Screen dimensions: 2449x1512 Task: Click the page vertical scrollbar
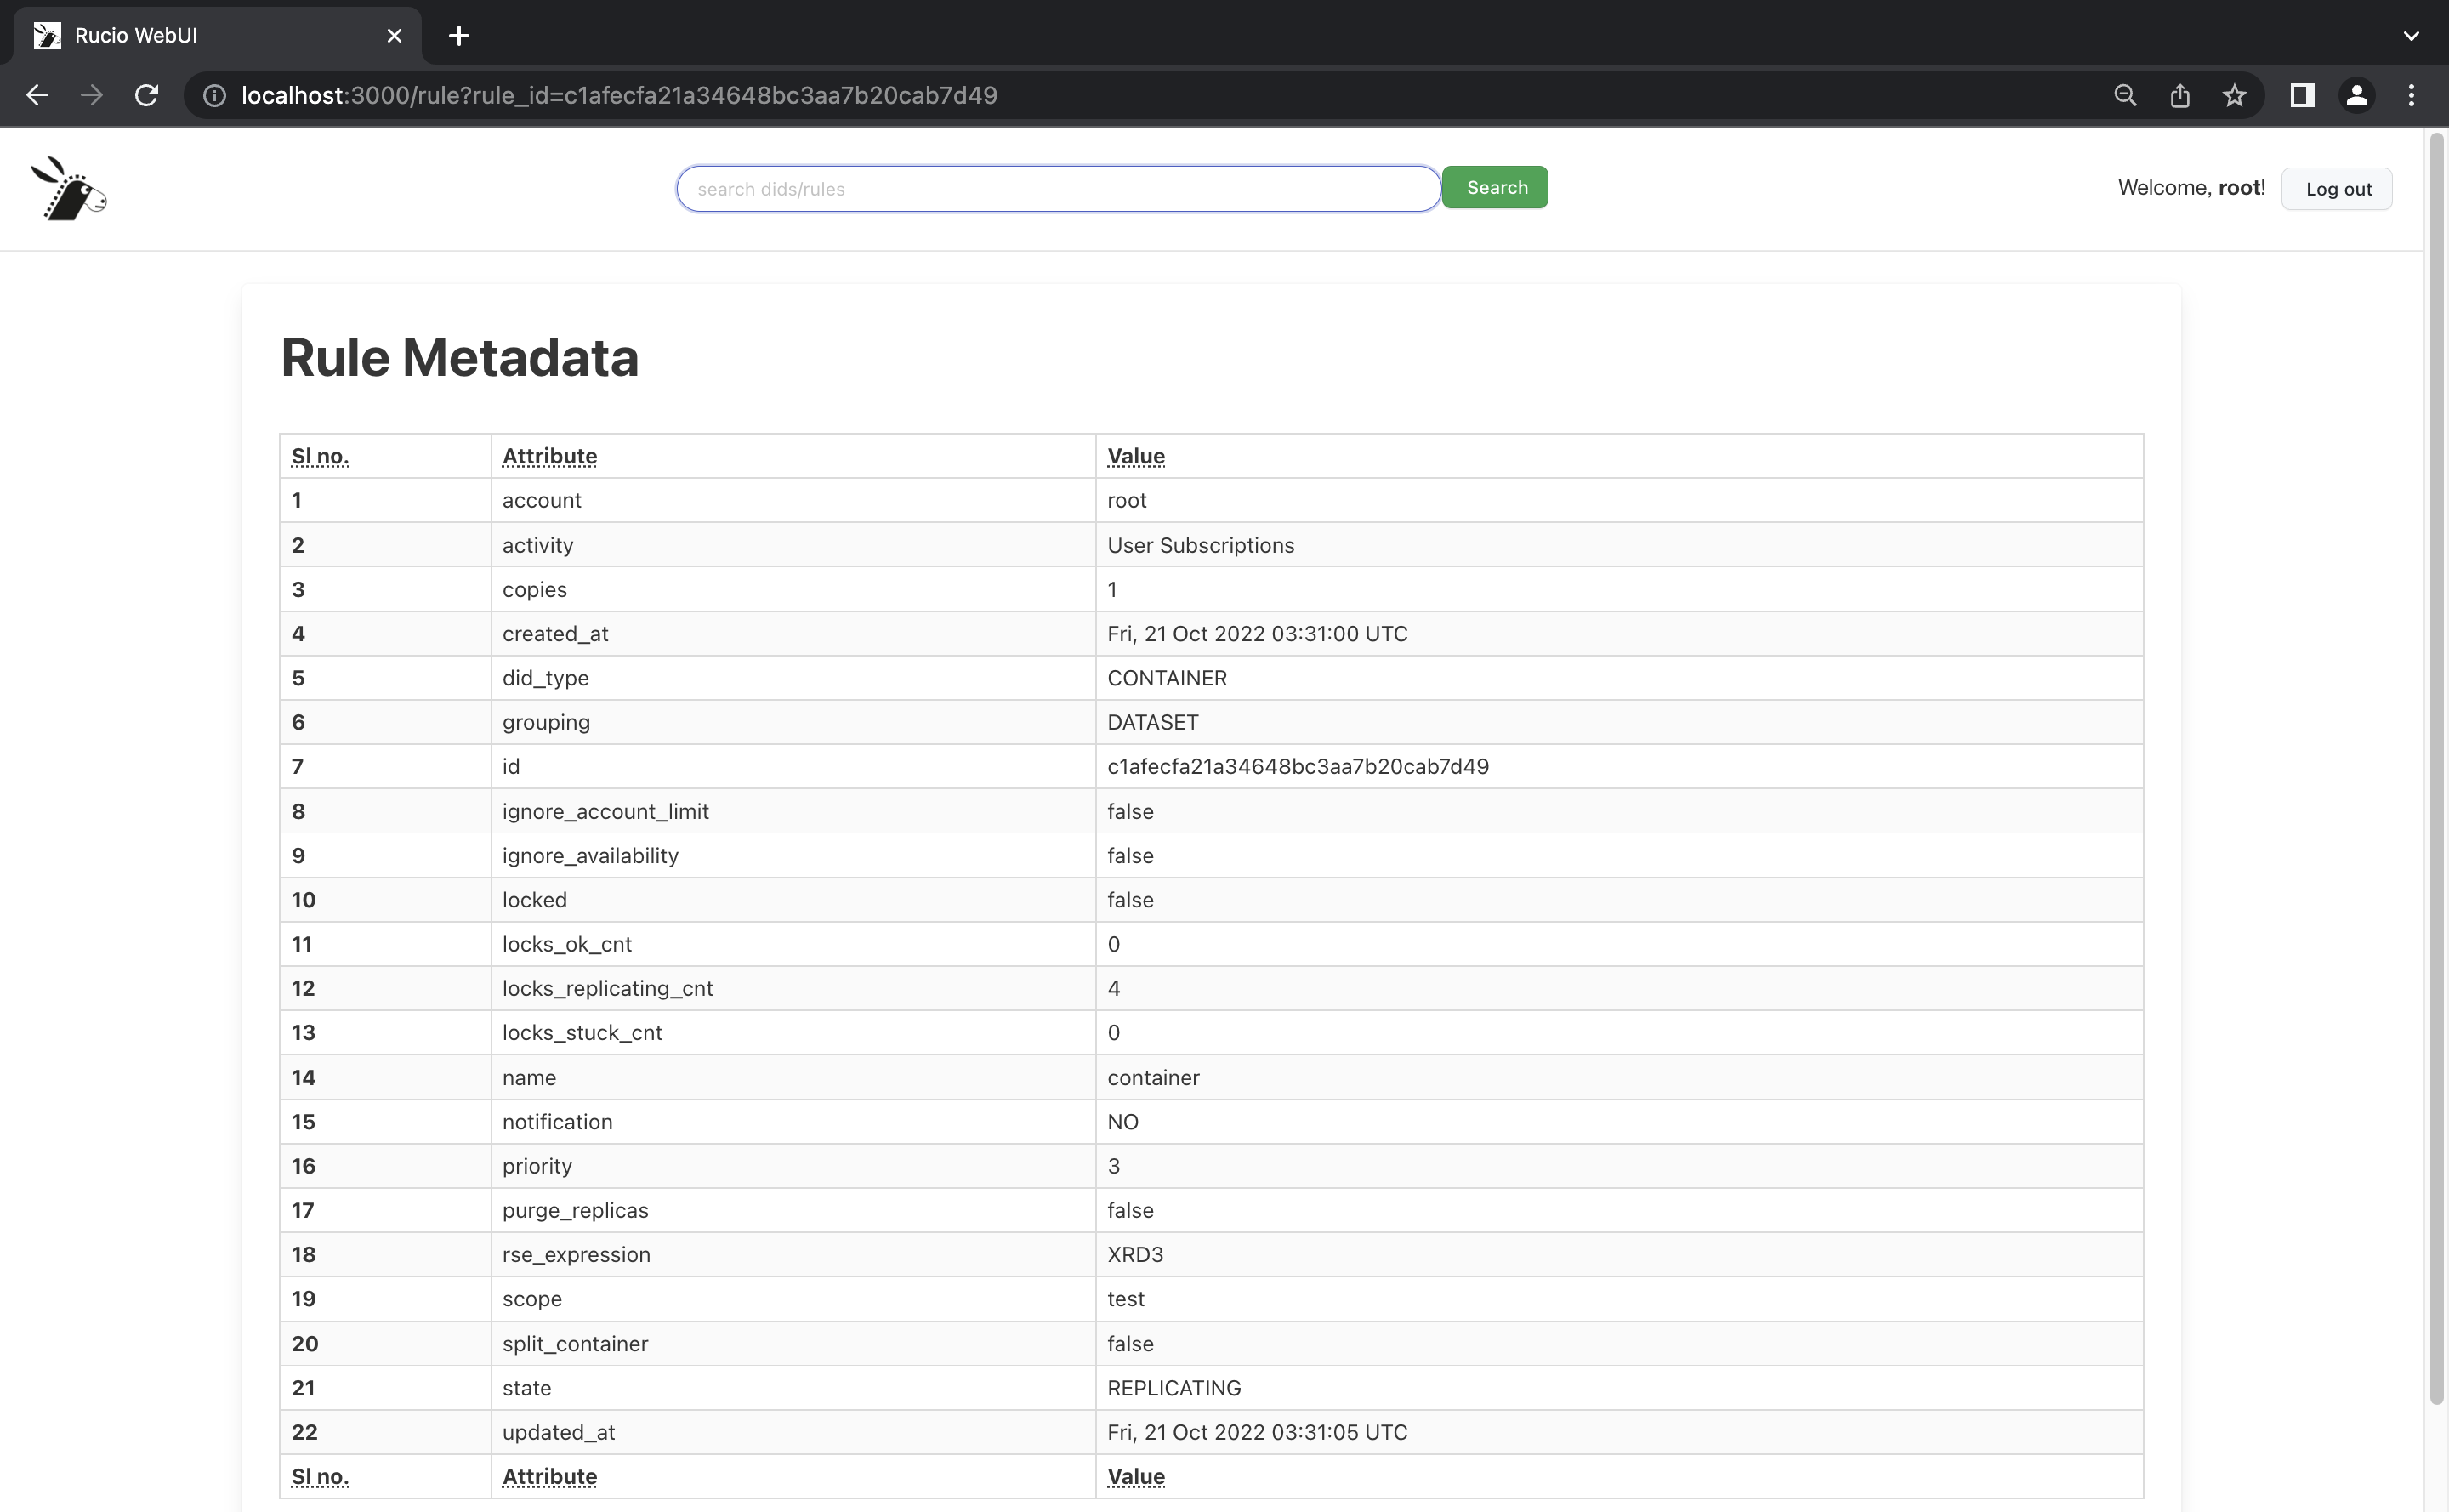point(2436,760)
